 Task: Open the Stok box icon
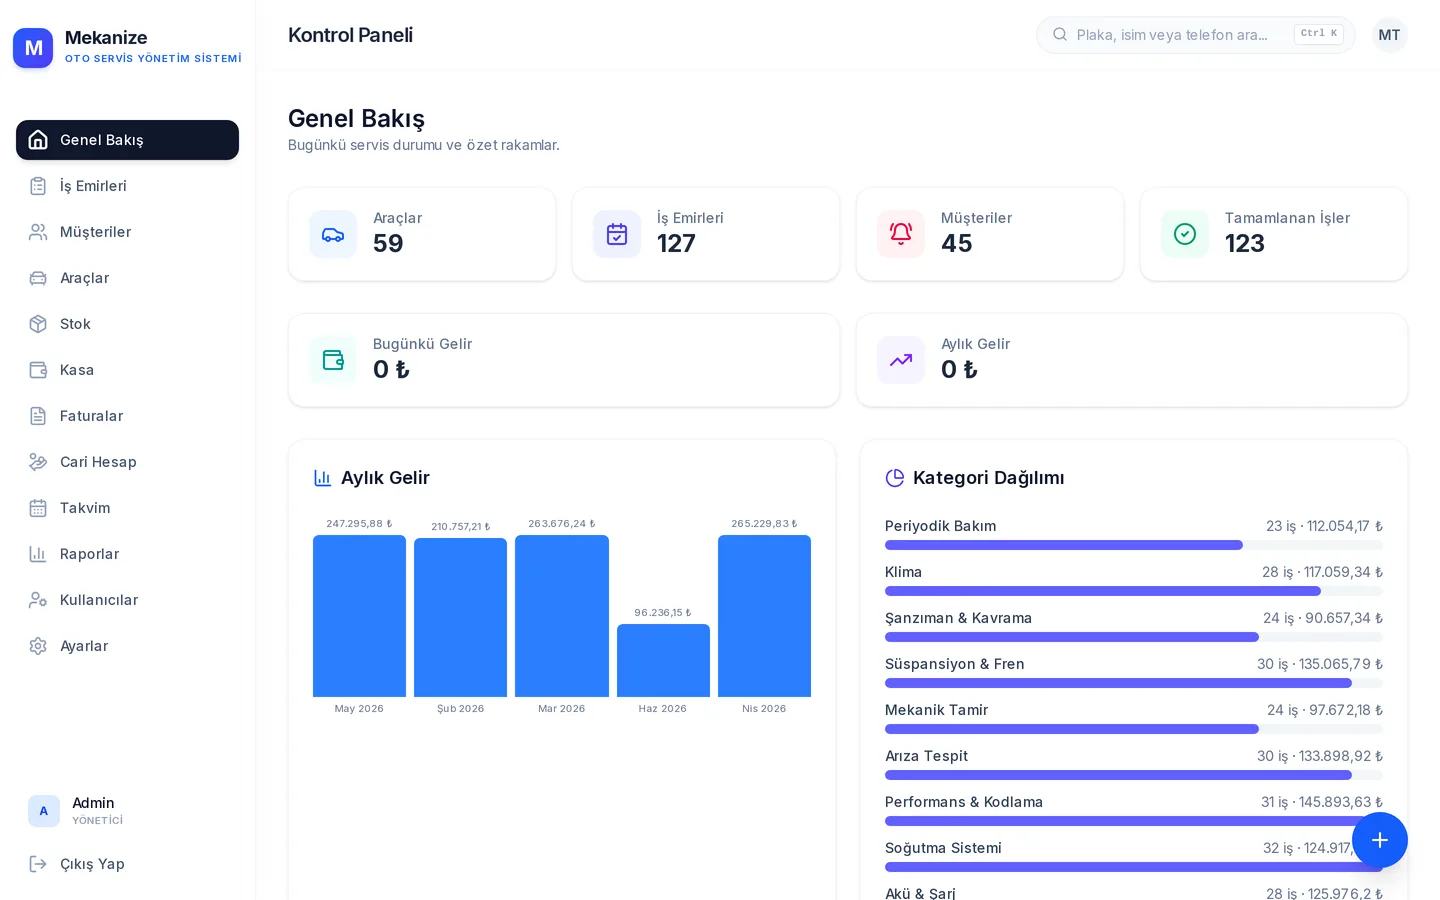click(x=38, y=324)
